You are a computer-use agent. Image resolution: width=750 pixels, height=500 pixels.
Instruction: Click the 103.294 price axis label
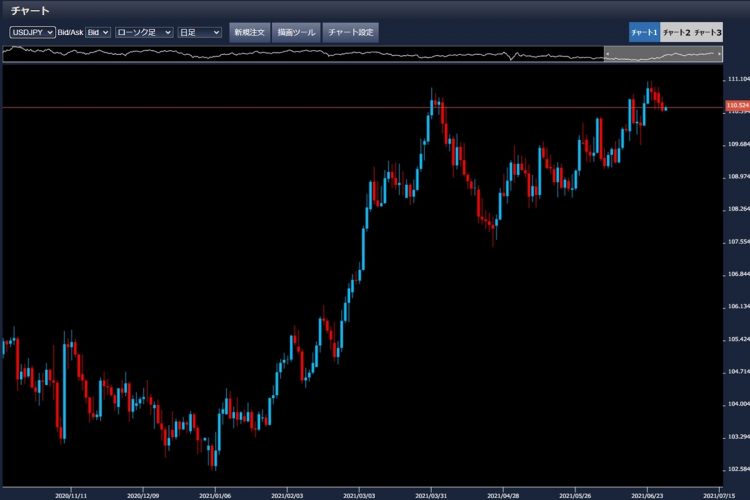739,437
